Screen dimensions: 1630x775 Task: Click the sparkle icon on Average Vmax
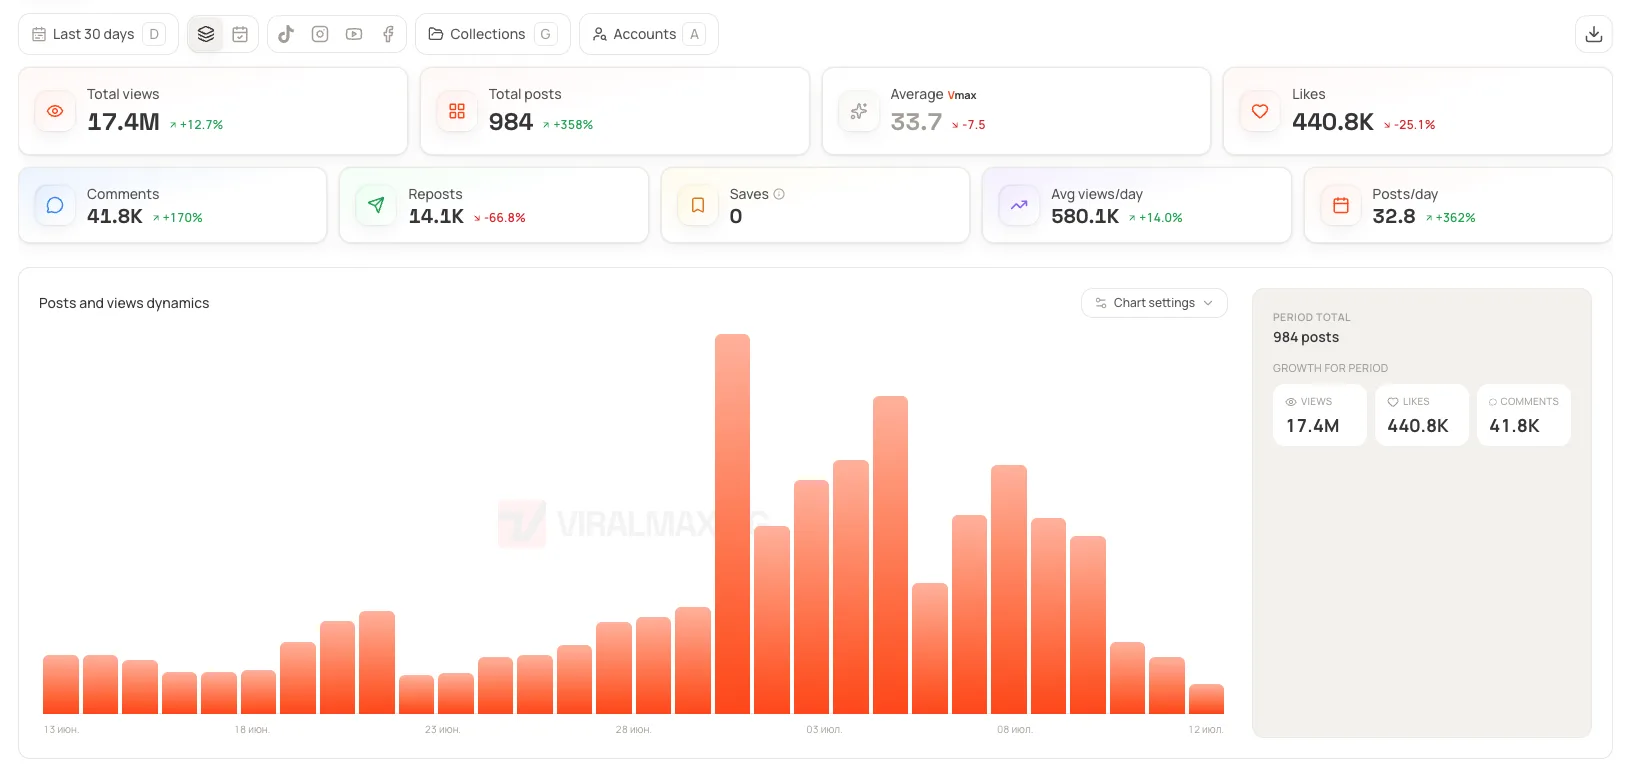pos(859,111)
